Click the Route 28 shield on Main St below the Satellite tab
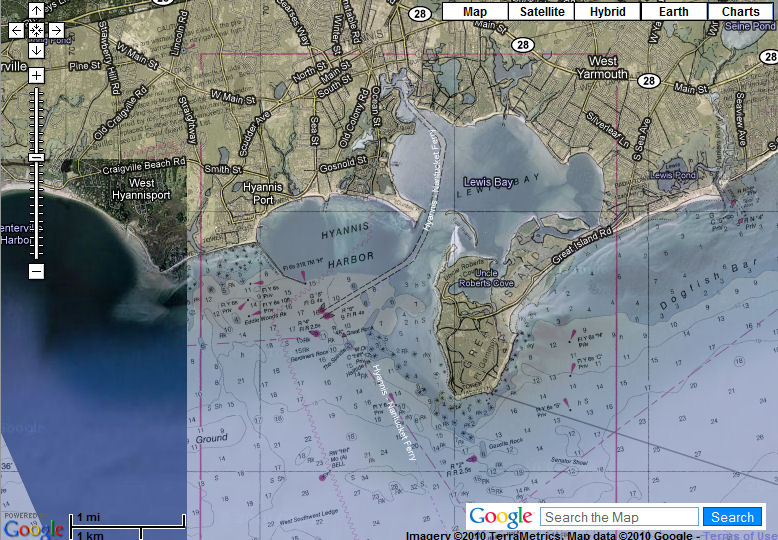 pos(523,45)
